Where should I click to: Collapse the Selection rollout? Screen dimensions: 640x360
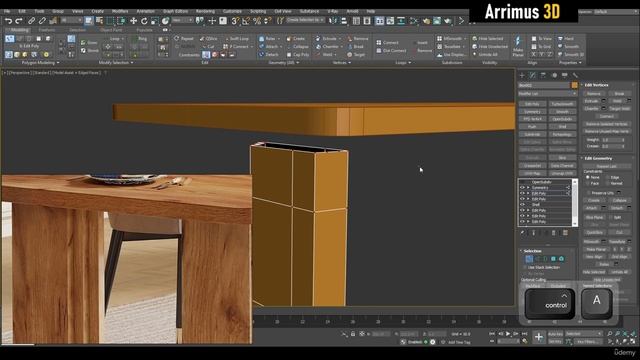pos(532,251)
